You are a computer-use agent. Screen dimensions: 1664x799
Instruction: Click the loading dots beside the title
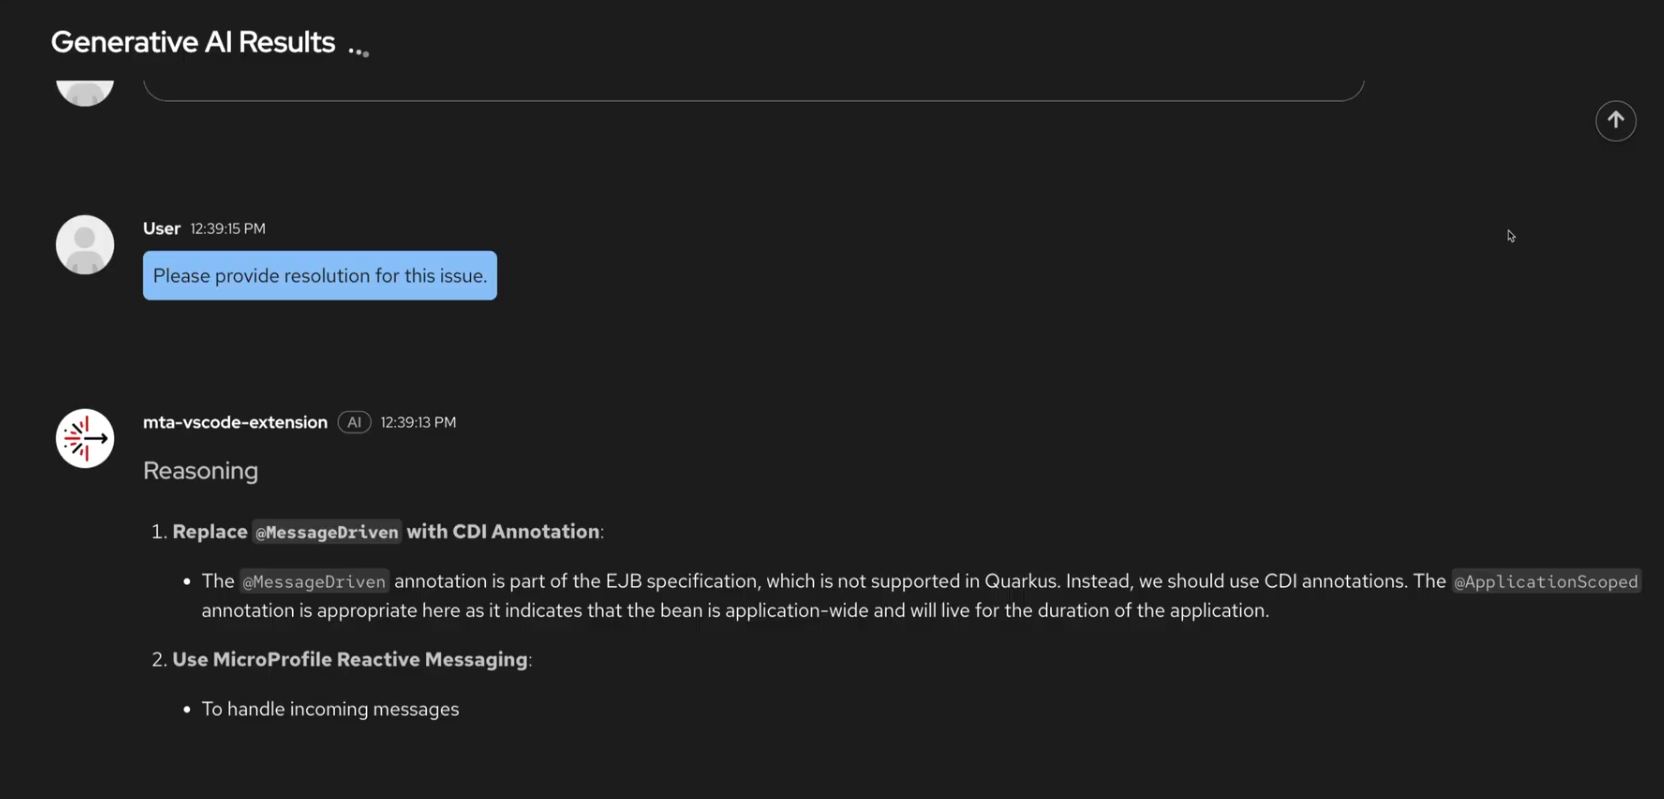click(x=359, y=49)
